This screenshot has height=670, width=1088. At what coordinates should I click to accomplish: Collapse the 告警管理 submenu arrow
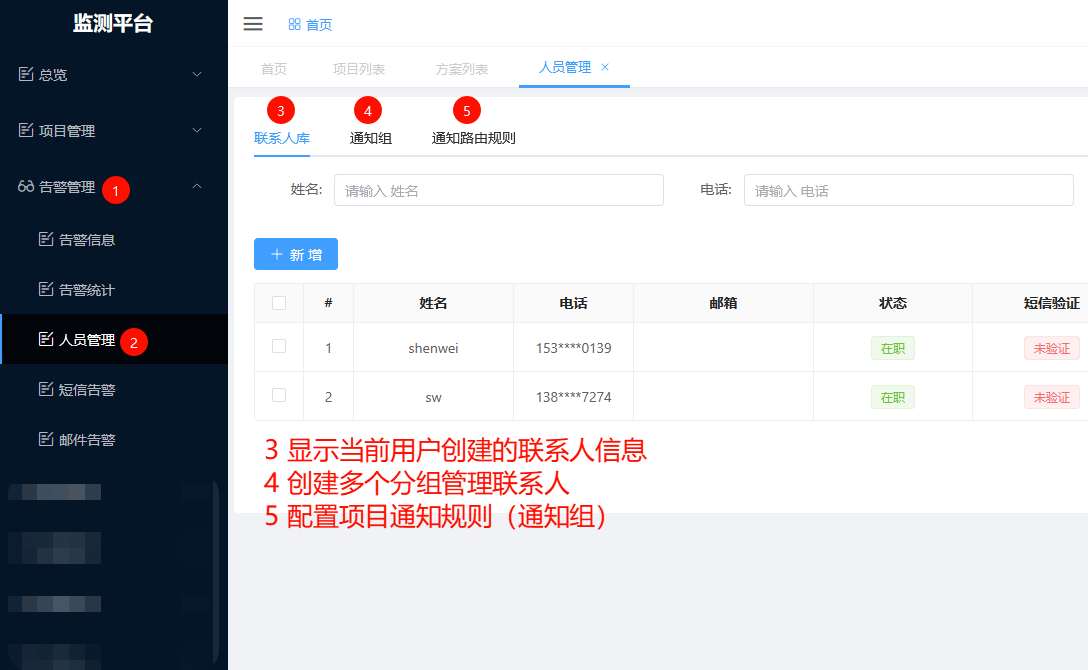click(197, 186)
